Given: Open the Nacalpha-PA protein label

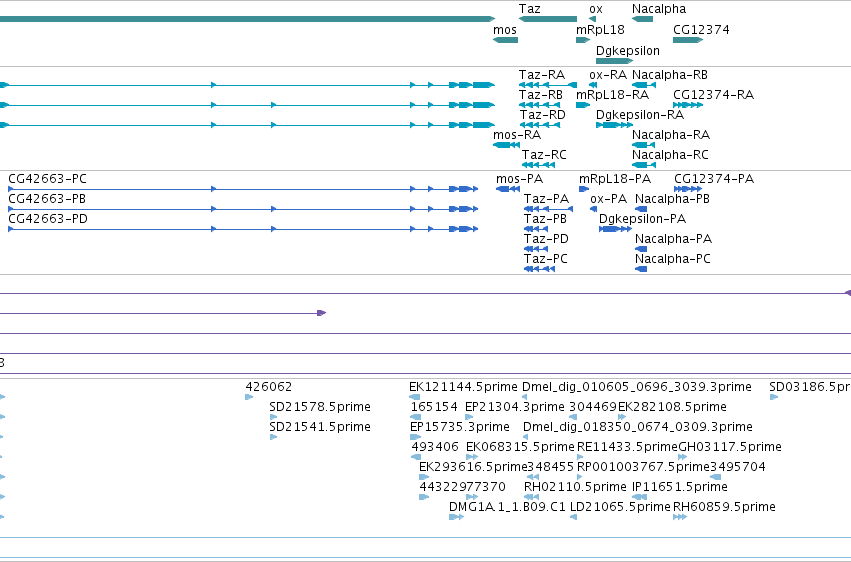Looking at the screenshot, I should [674, 239].
